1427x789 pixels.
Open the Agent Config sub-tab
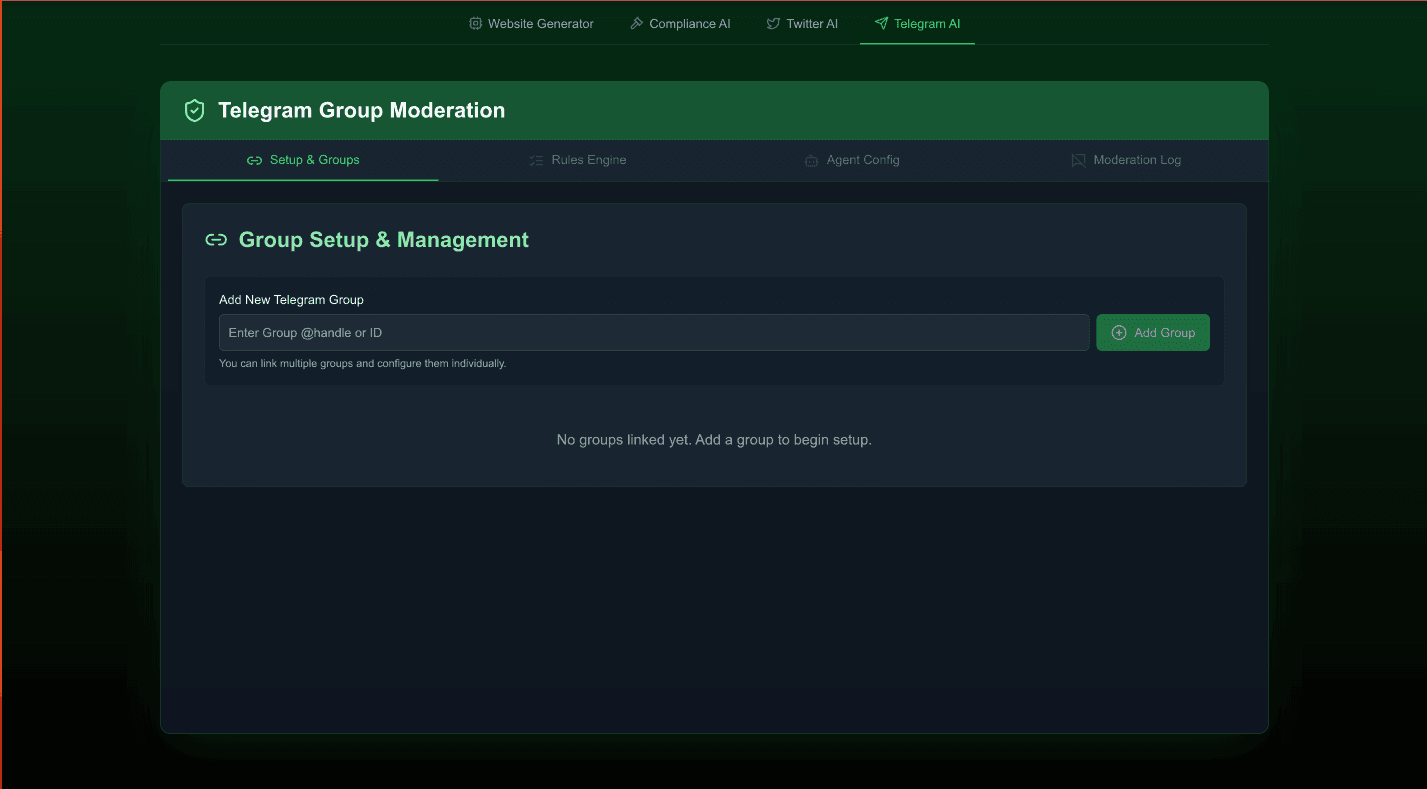click(x=852, y=160)
